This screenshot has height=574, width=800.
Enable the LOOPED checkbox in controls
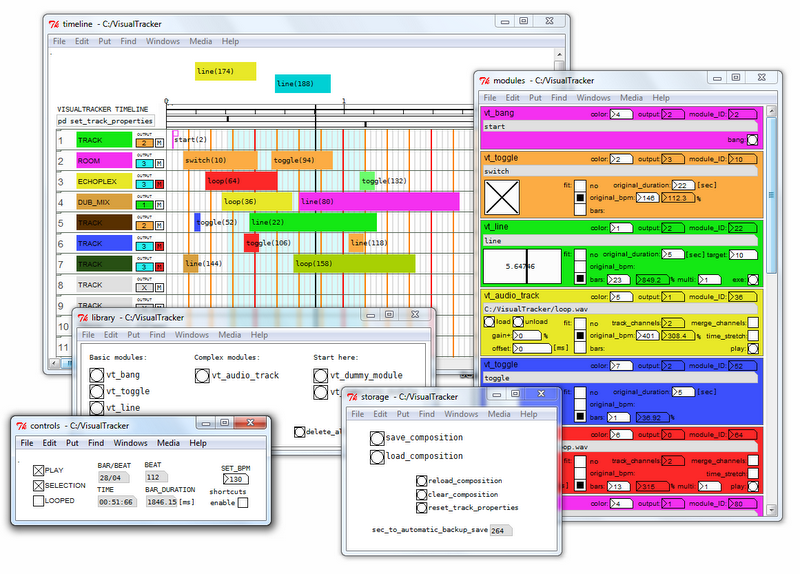(38, 501)
